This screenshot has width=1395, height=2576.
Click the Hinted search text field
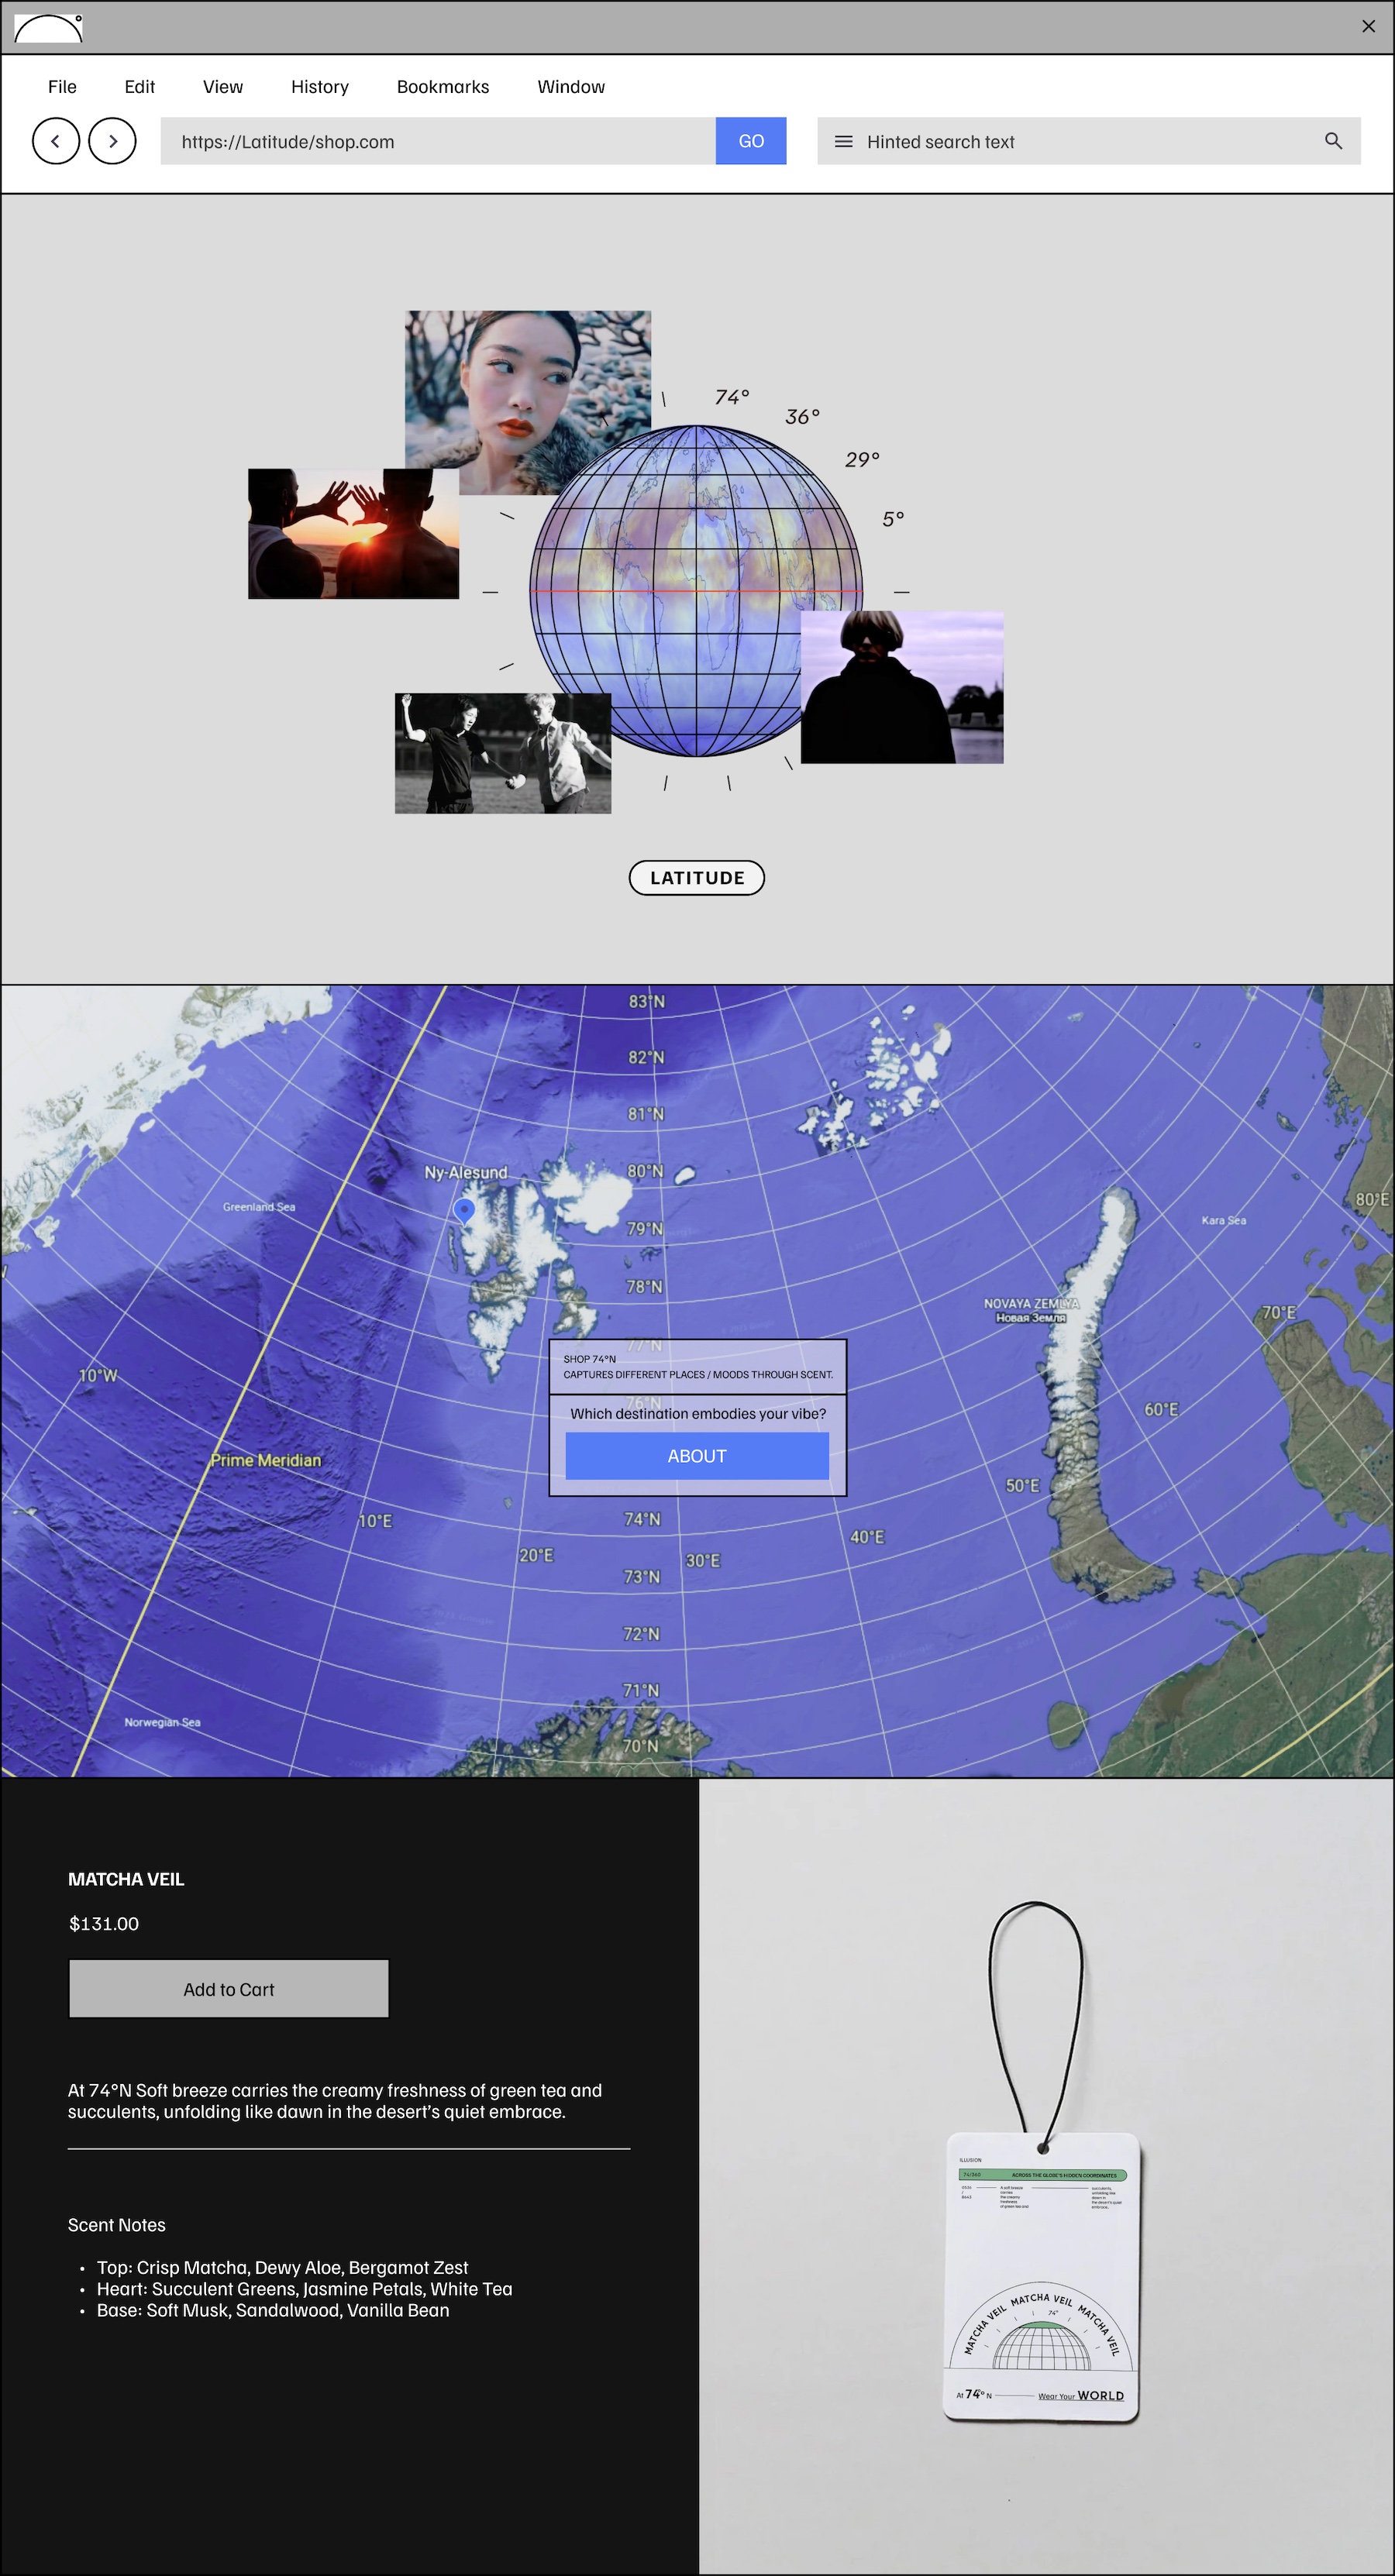(1089, 141)
